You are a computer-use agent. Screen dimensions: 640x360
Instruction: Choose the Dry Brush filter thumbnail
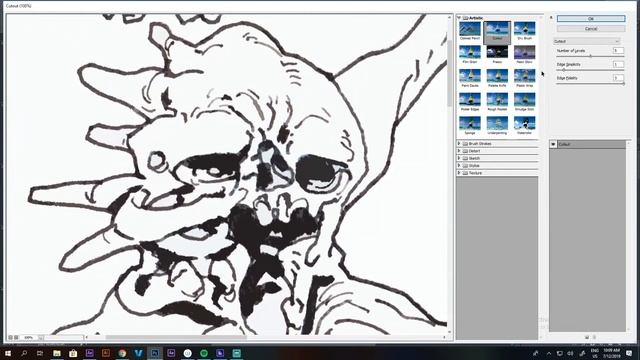524,29
